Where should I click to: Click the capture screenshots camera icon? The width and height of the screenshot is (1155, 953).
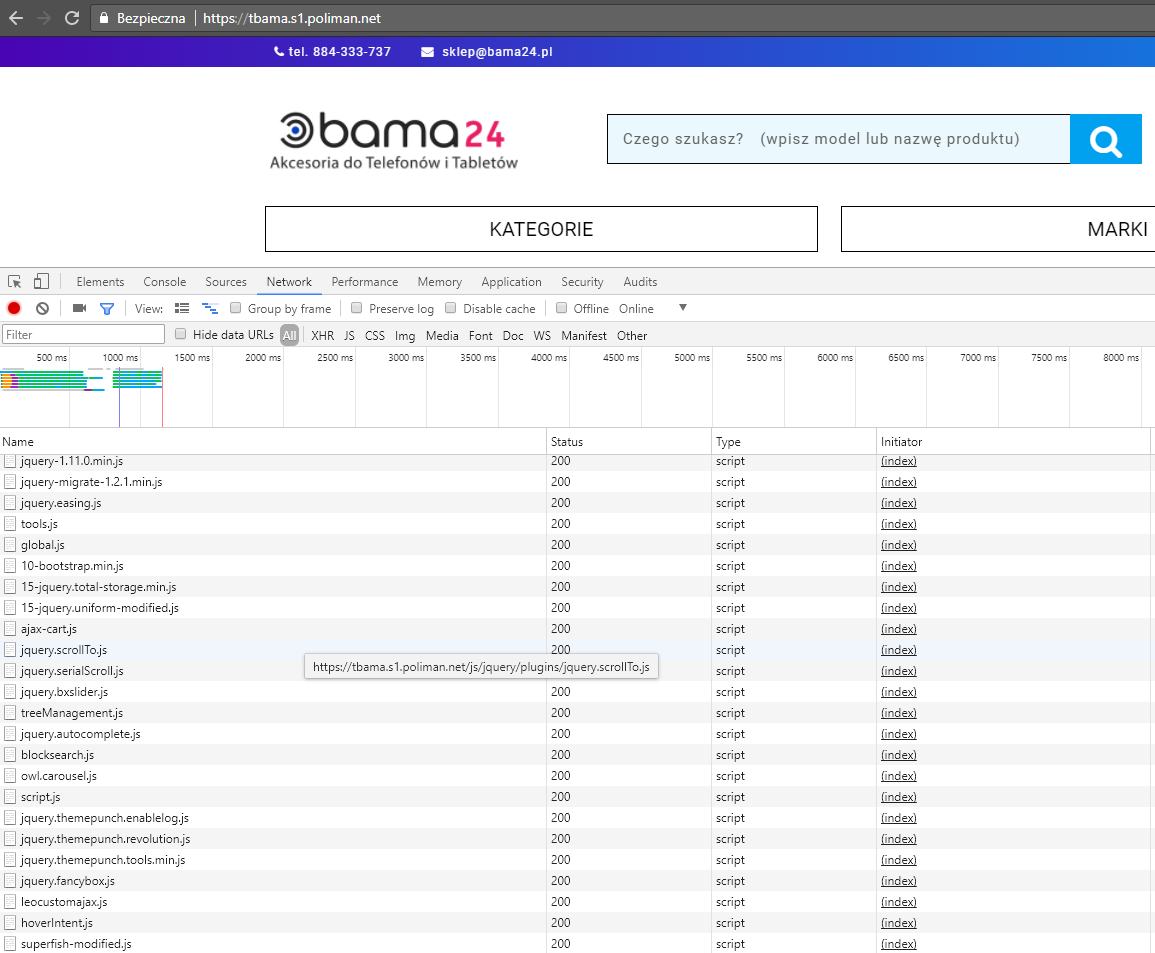(x=79, y=309)
